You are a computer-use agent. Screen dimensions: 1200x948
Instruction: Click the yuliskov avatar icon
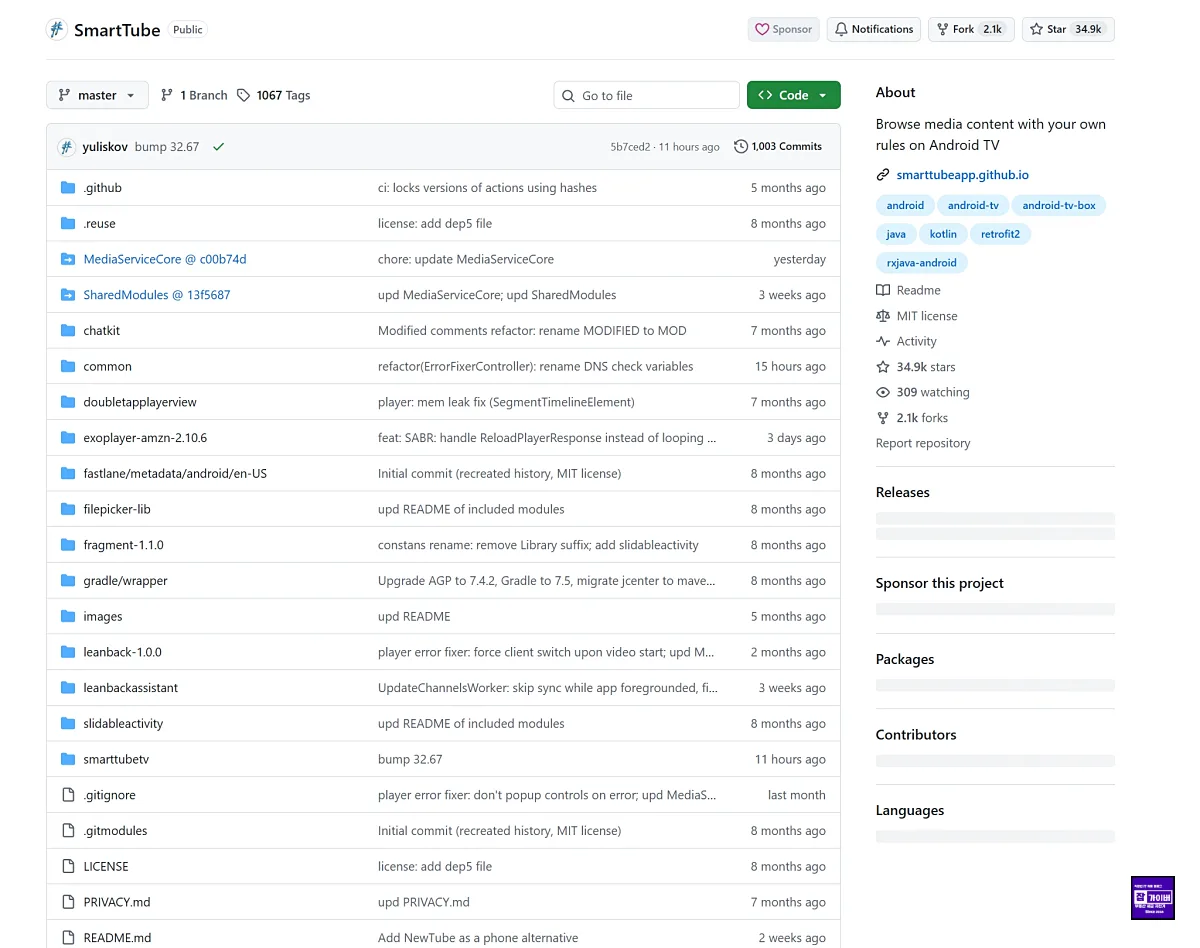(x=67, y=147)
